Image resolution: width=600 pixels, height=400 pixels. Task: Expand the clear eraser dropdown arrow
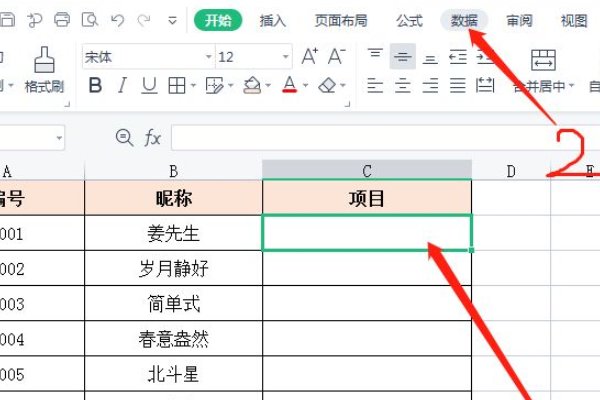[x=343, y=85]
